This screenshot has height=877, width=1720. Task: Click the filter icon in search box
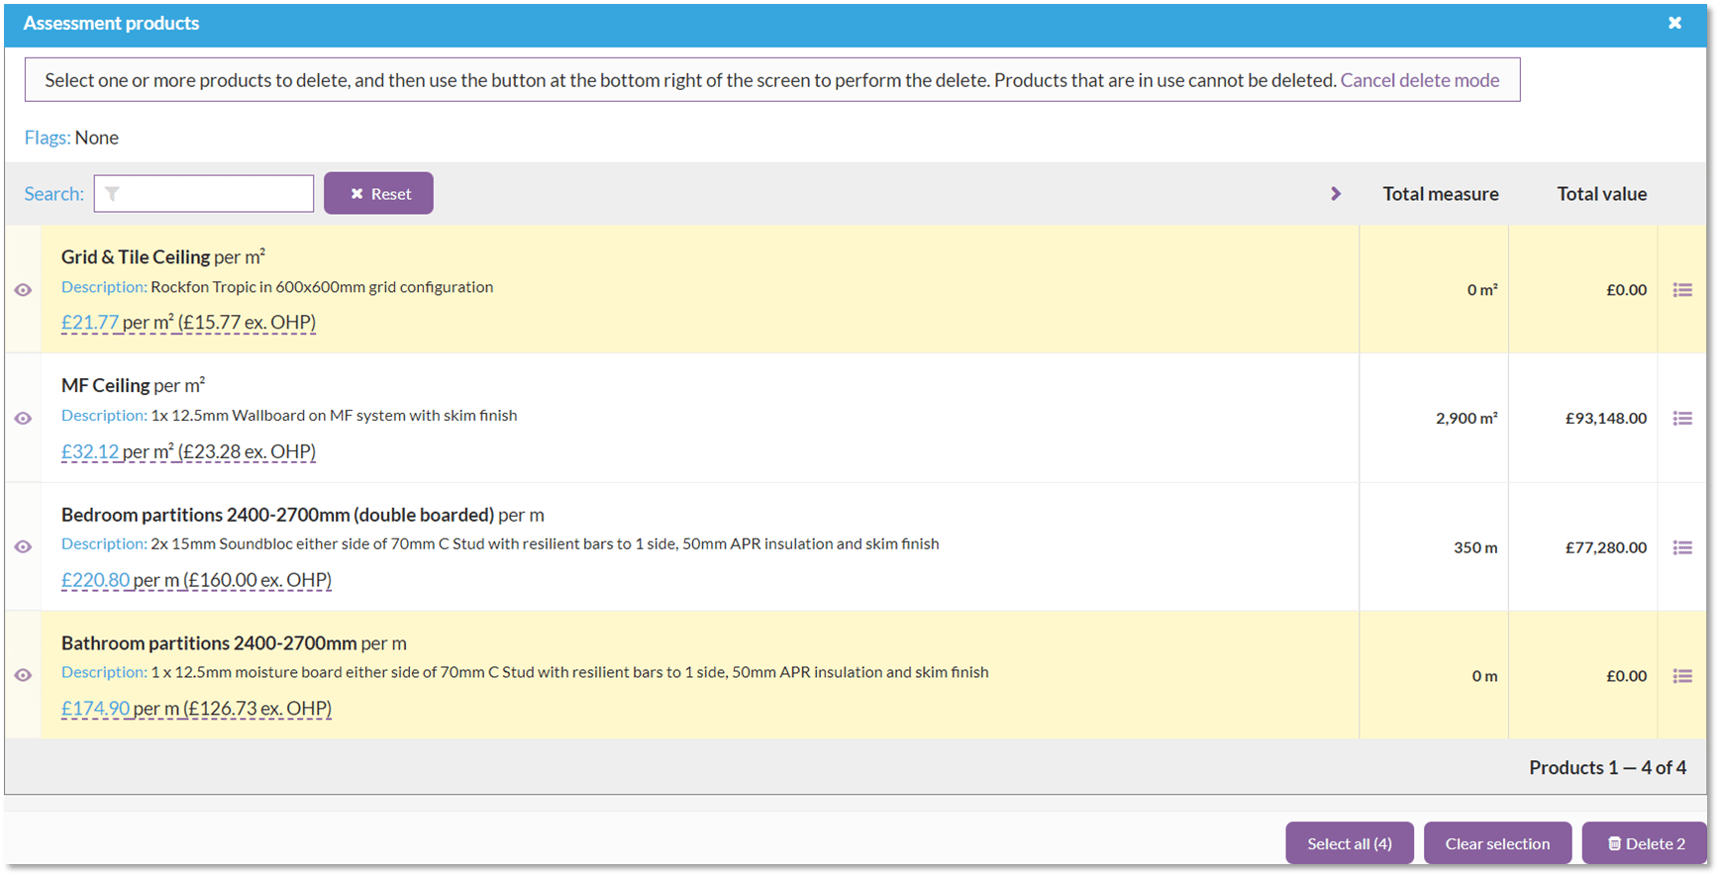[112, 194]
